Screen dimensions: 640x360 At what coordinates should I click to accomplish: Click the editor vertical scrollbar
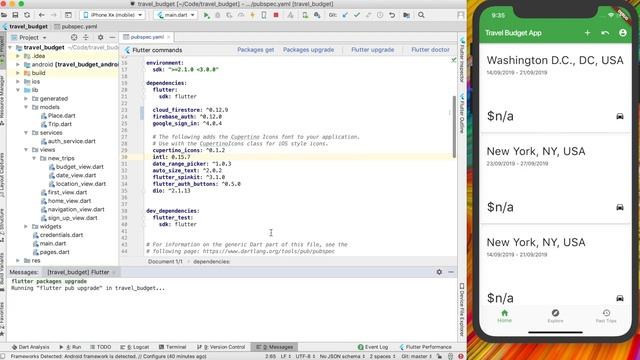point(454,127)
